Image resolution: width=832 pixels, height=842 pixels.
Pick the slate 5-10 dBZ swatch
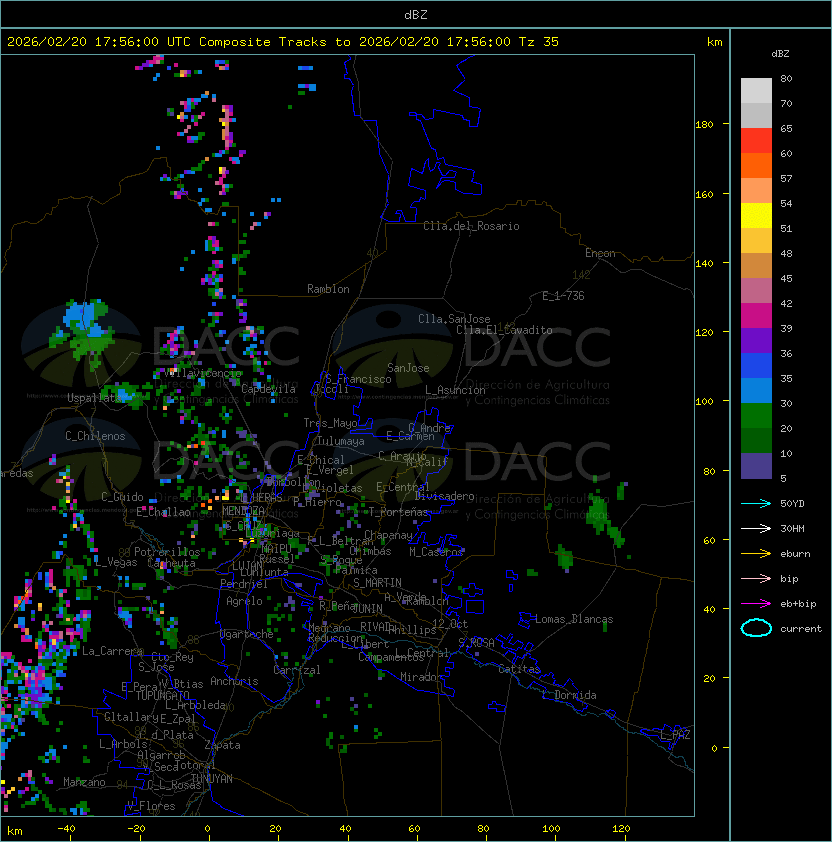[x=756, y=466]
